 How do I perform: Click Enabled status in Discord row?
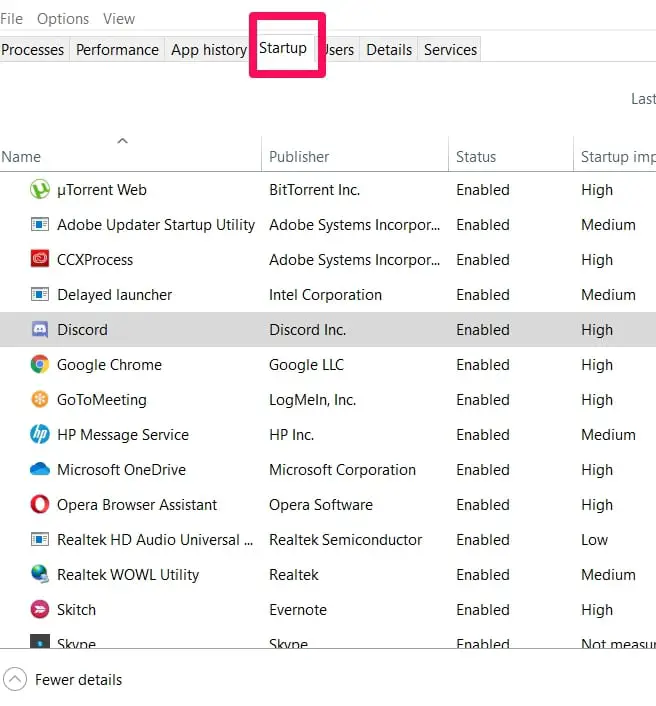pyautogui.click(x=483, y=330)
